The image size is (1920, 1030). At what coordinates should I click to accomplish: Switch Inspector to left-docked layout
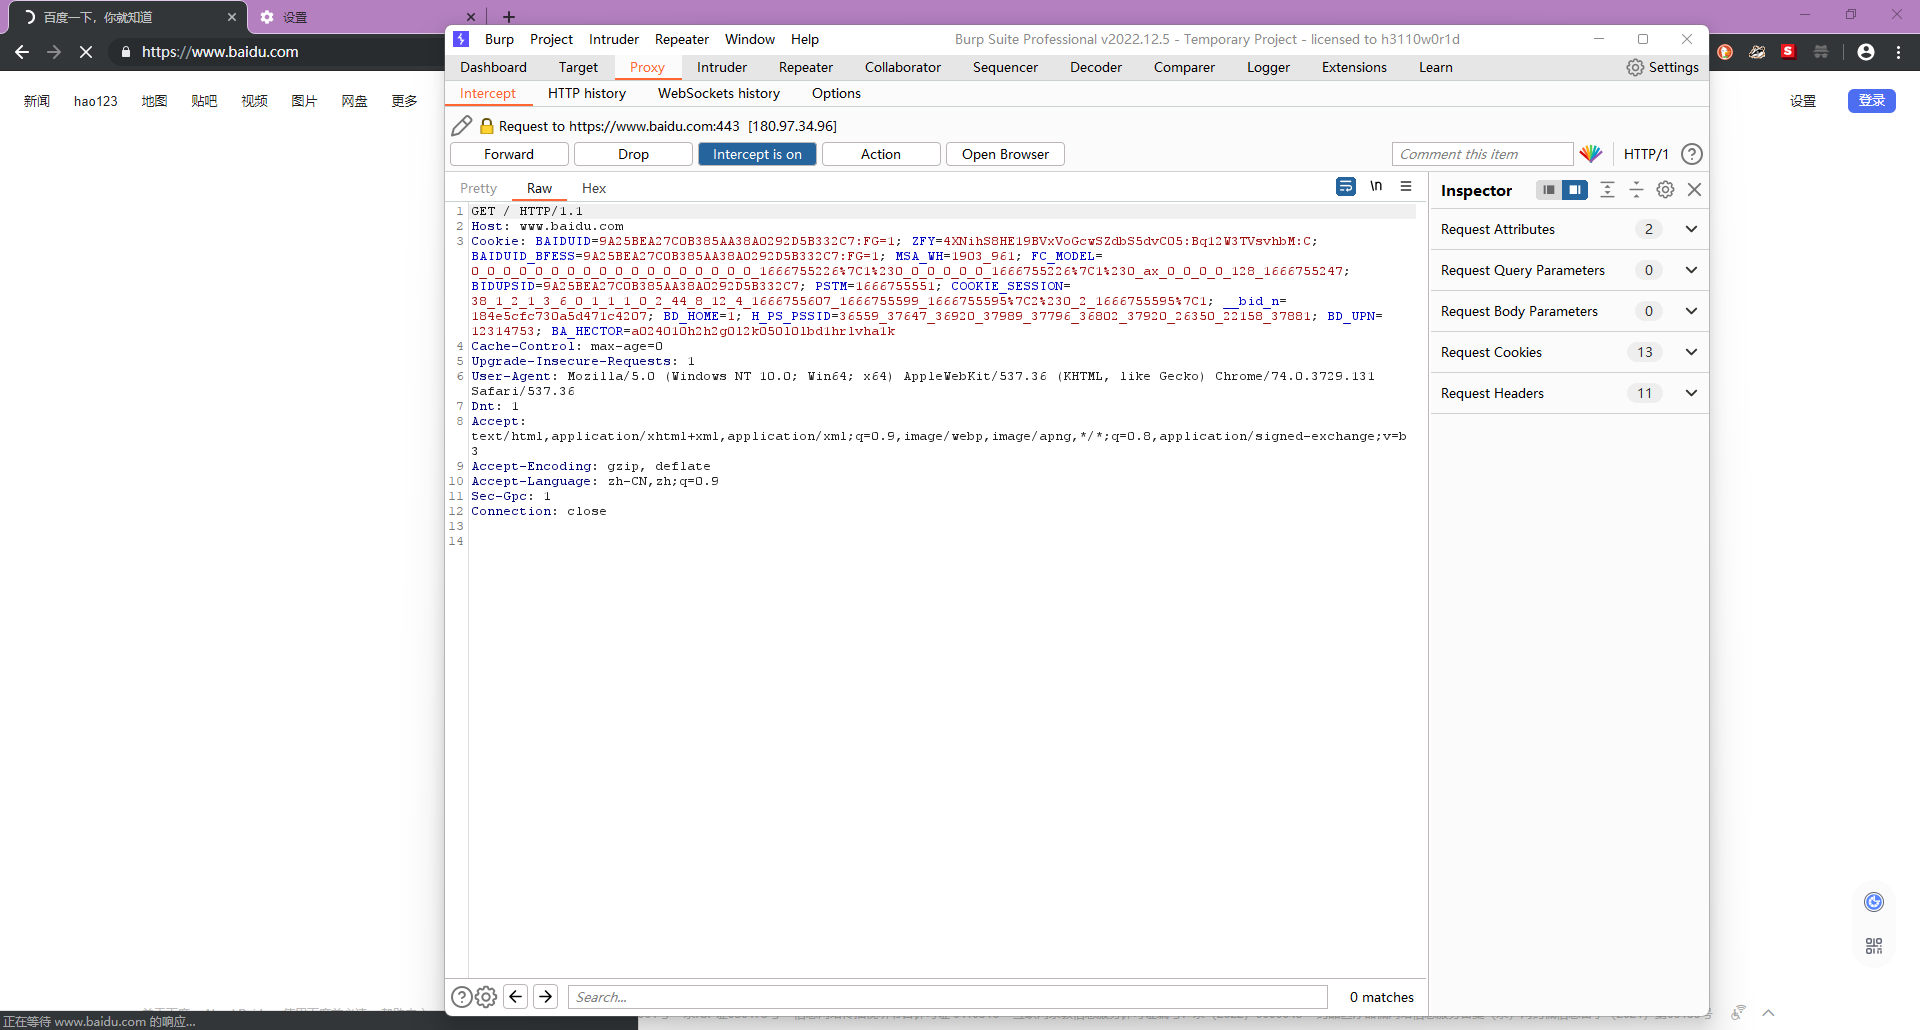pos(1549,190)
